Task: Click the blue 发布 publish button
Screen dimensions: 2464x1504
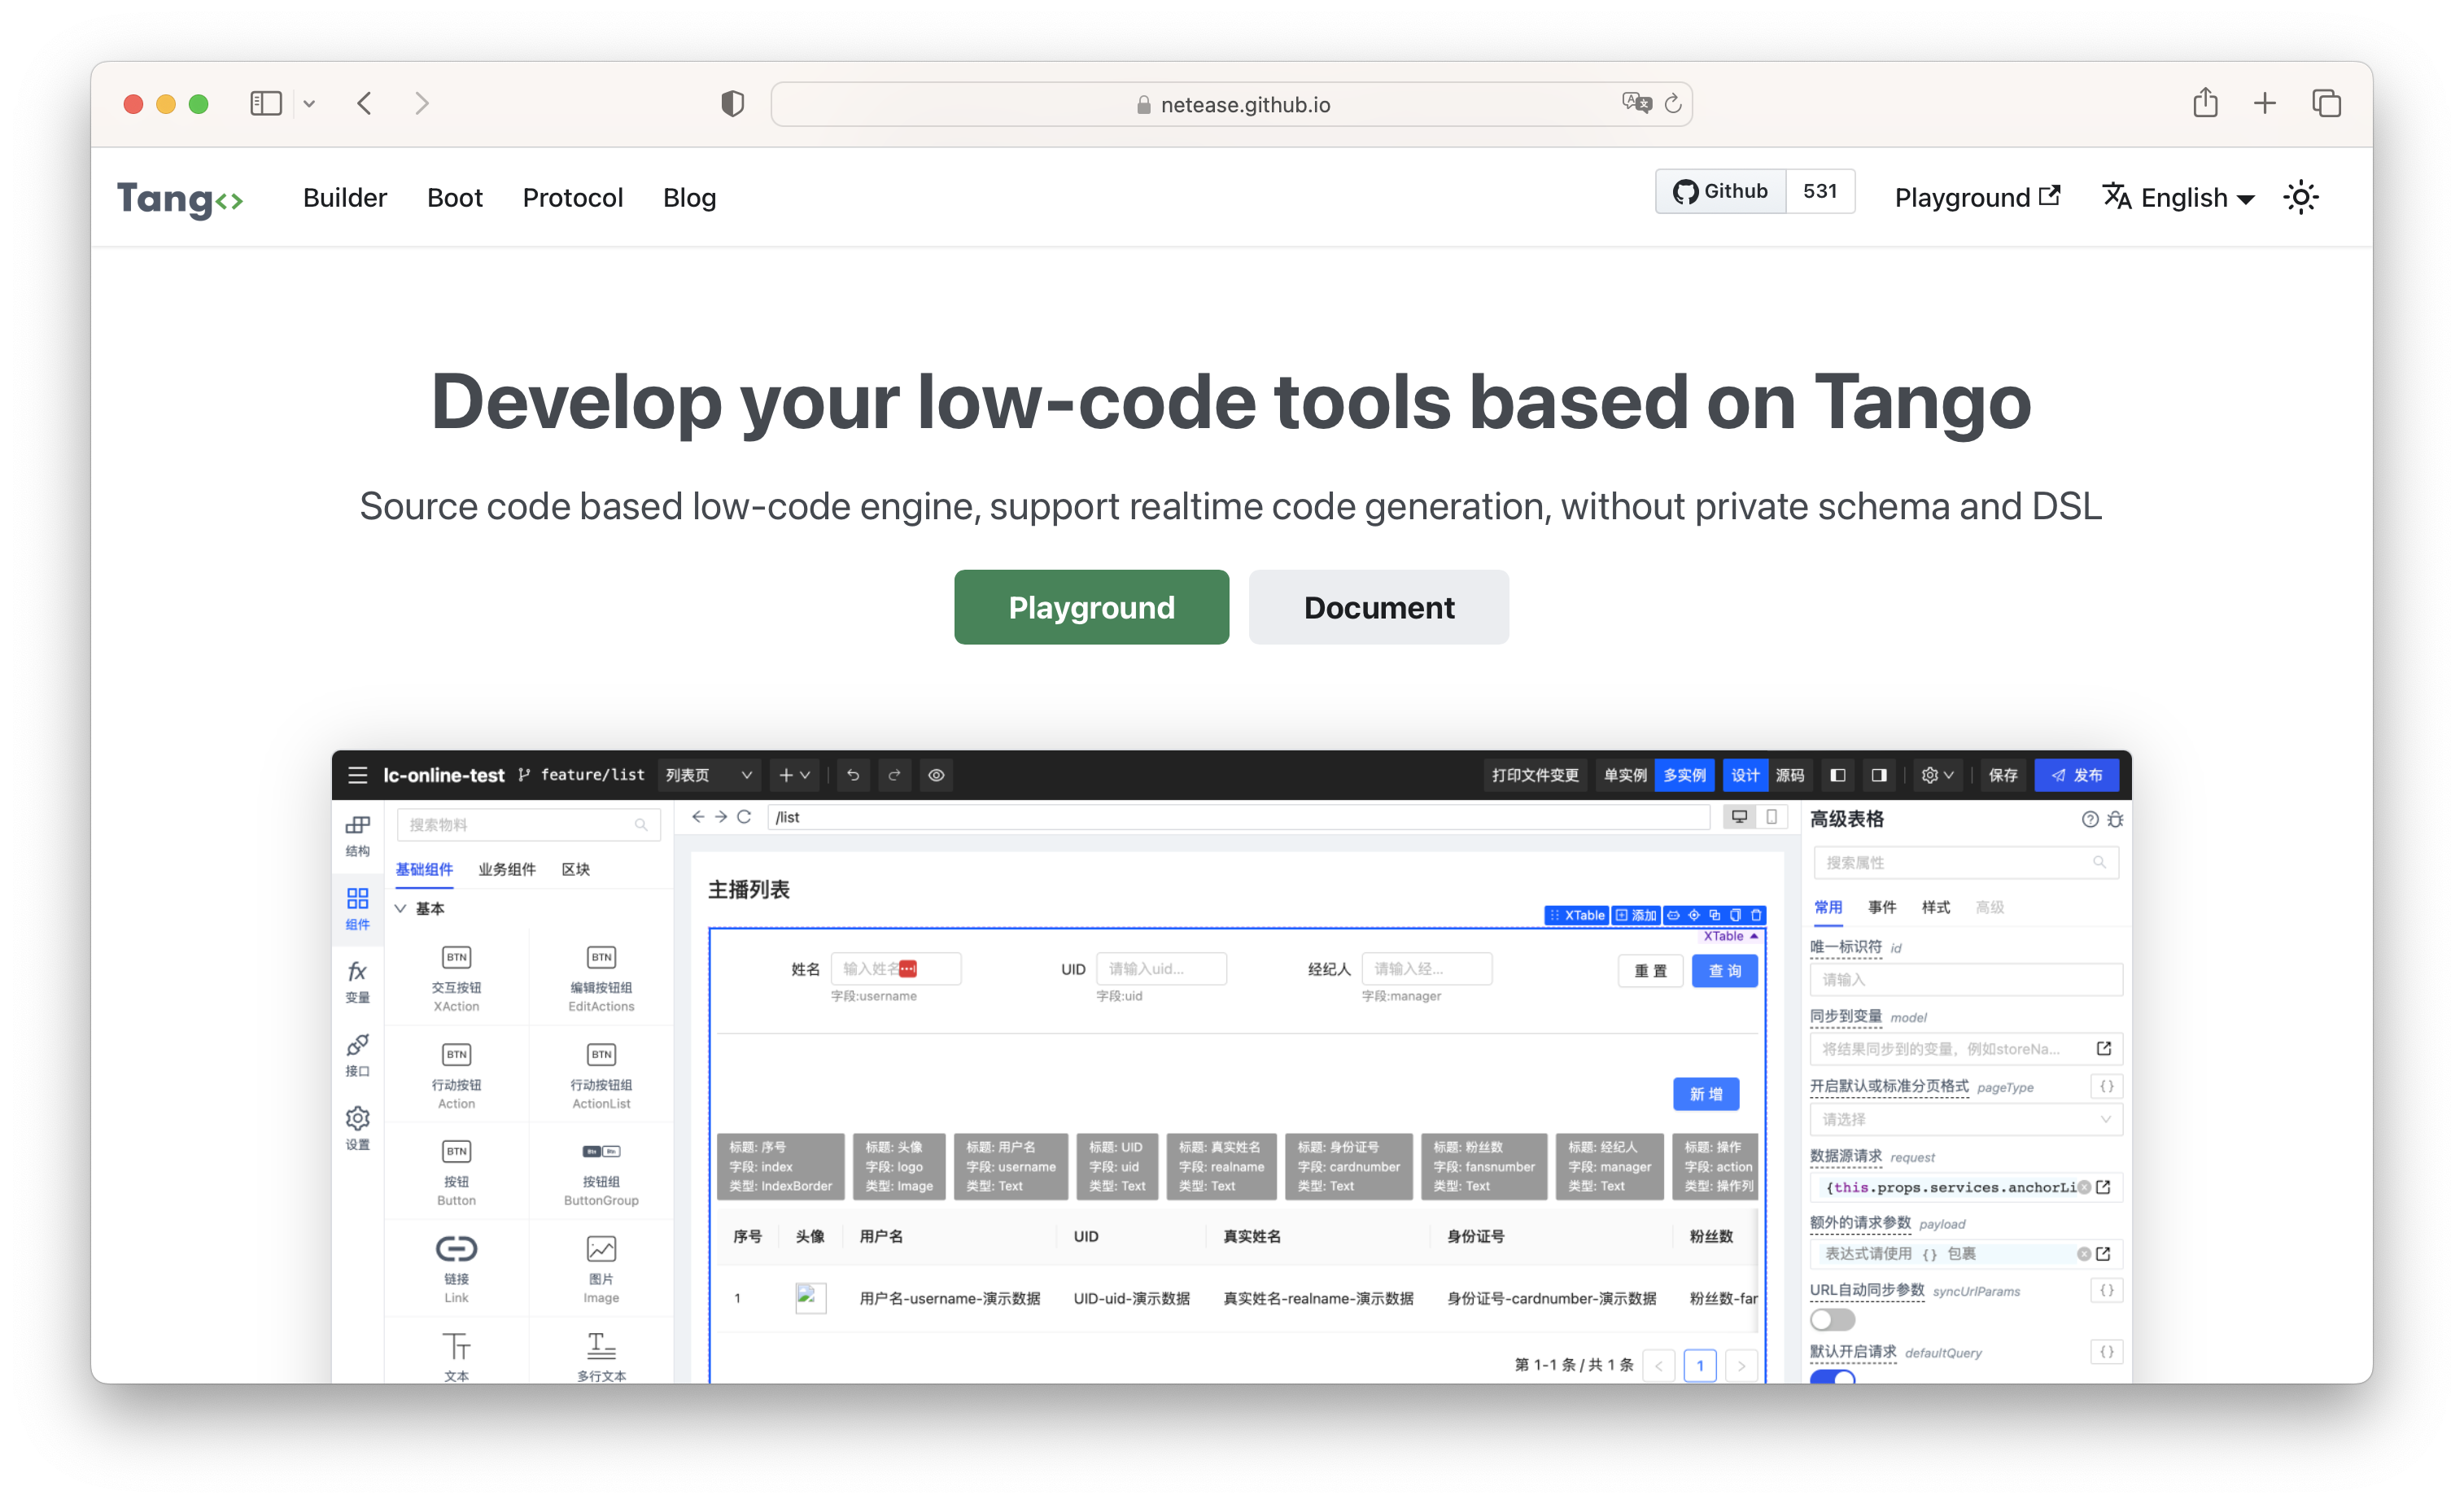Action: 2076,775
